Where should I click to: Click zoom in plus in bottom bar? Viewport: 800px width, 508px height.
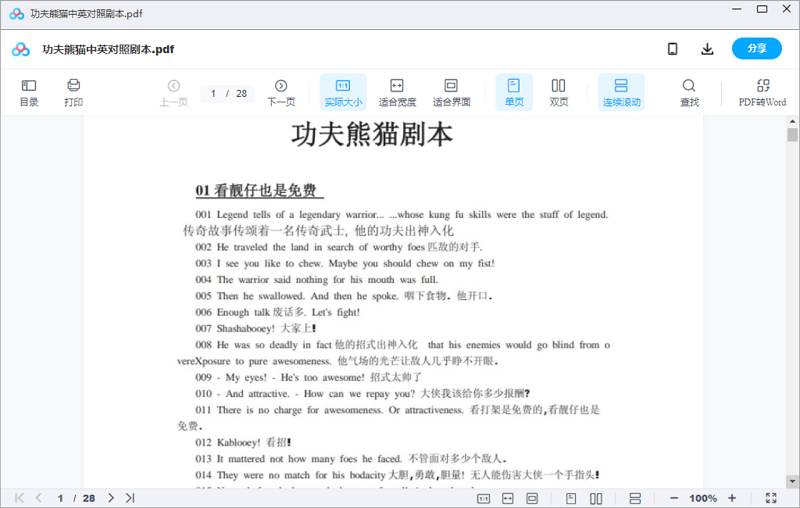732,498
